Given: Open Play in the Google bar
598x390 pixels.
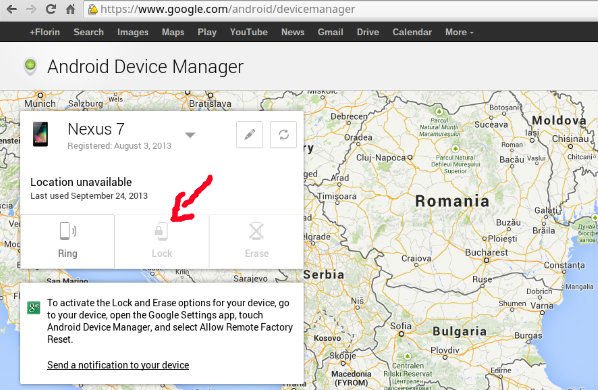Looking at the screenshot, I should tap(207, 32).
